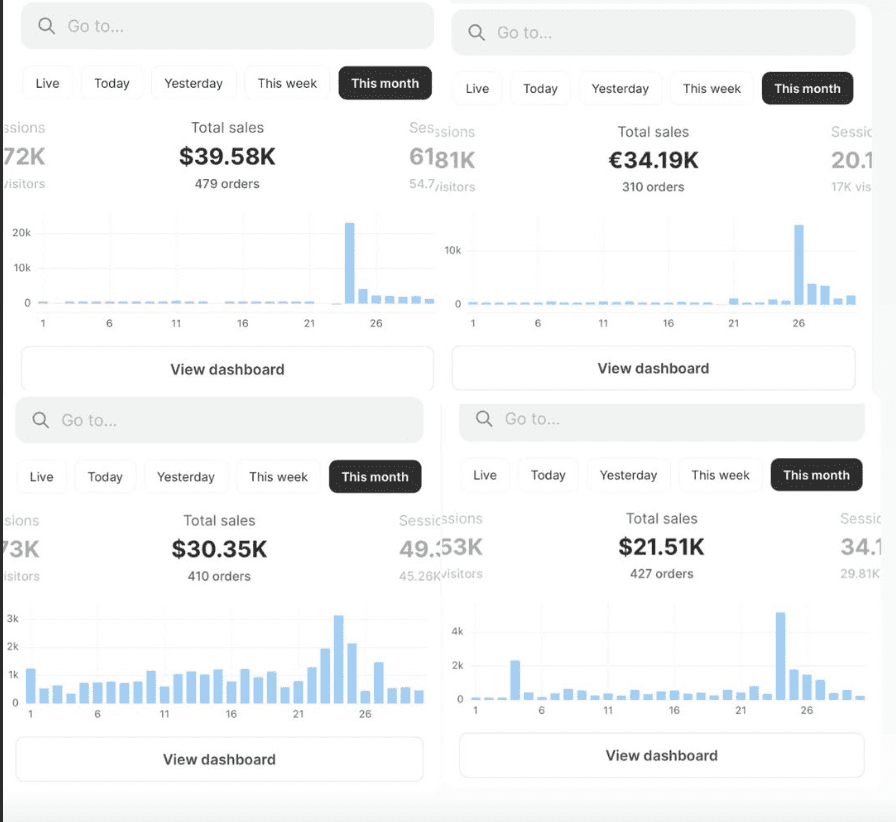The width and height of the screenshot is (896, 822).
Task: Open Live view in the $21.51K panel
Action: [485, 475]
